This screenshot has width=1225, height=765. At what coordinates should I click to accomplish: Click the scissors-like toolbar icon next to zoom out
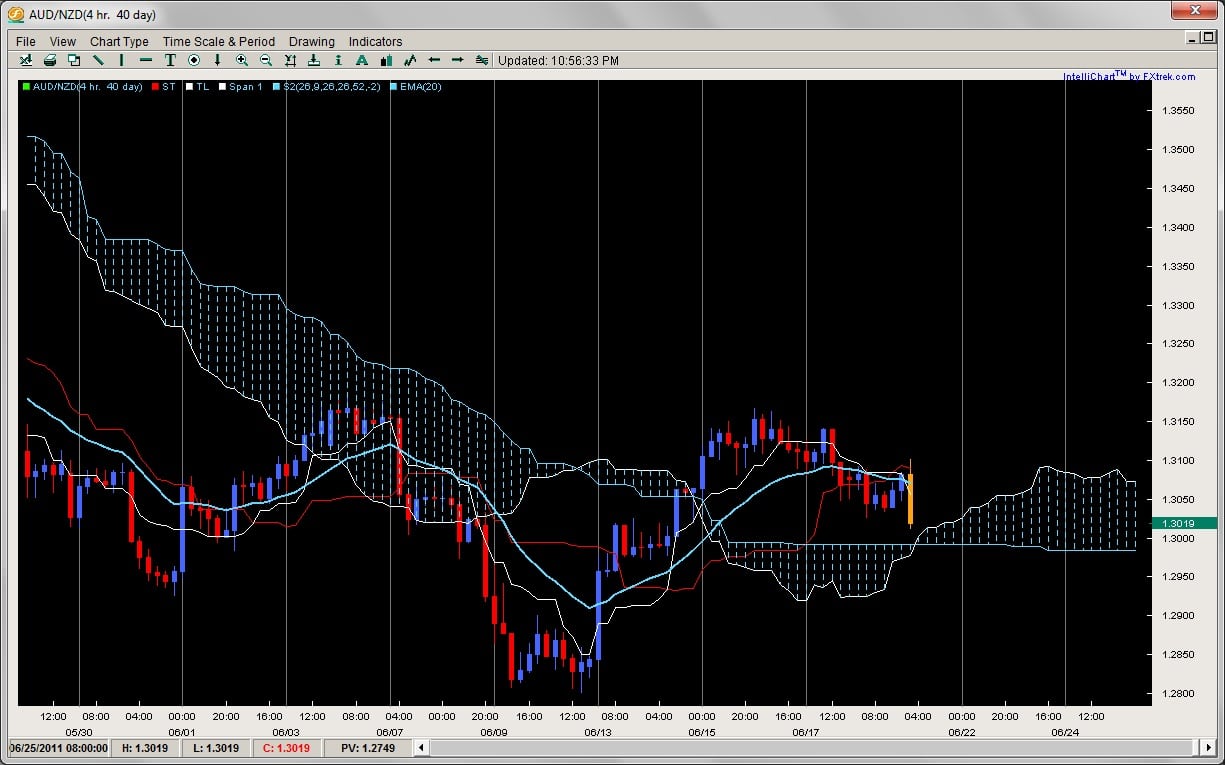point(290,60)
